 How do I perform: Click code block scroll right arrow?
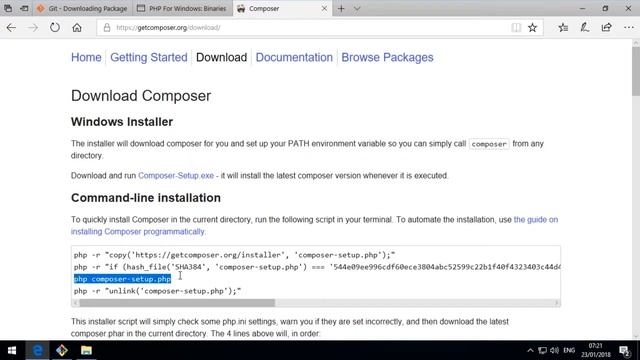tap(556, 303)
